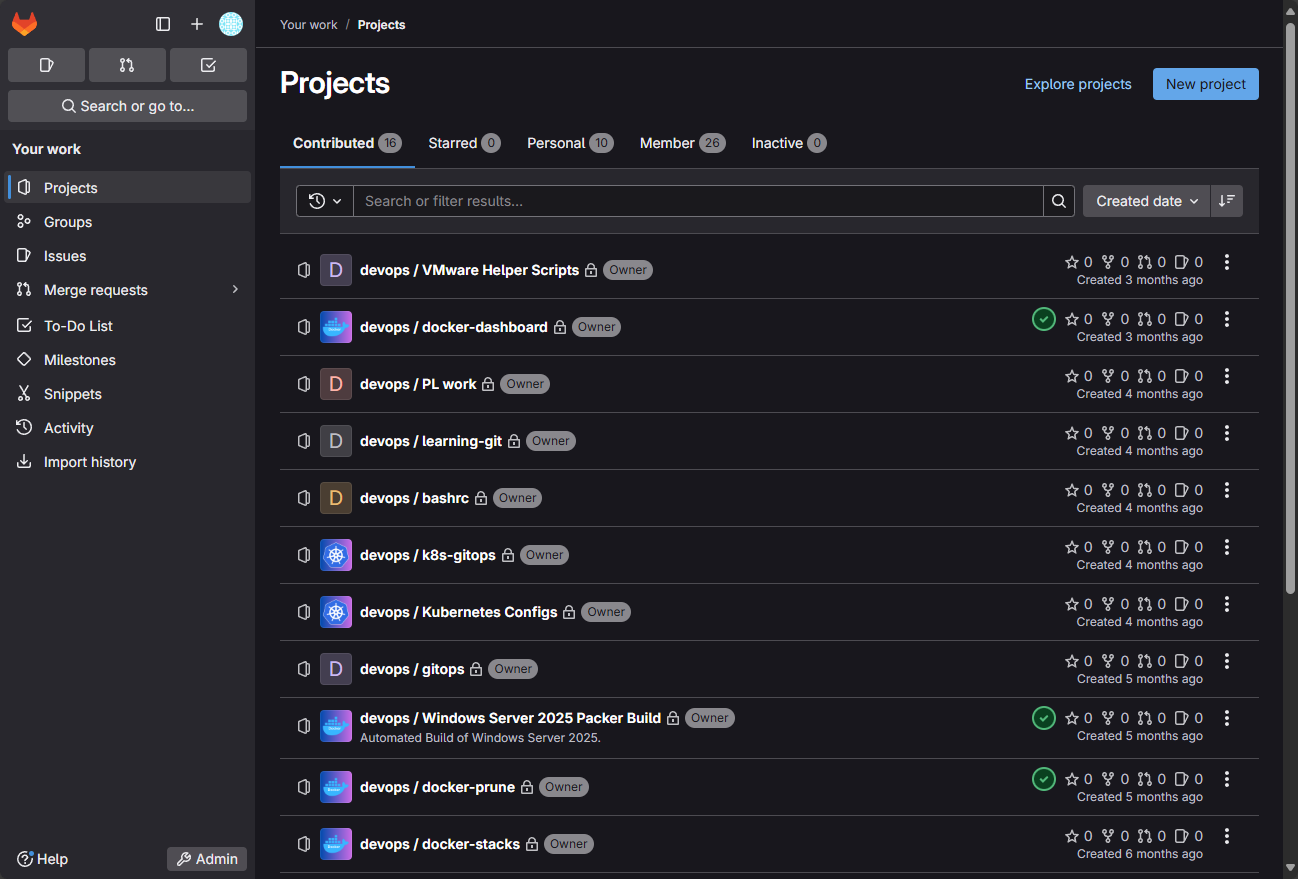
Task: View docker-dashboard pipeline passed status icon
Action: [x=1044, y=319]
